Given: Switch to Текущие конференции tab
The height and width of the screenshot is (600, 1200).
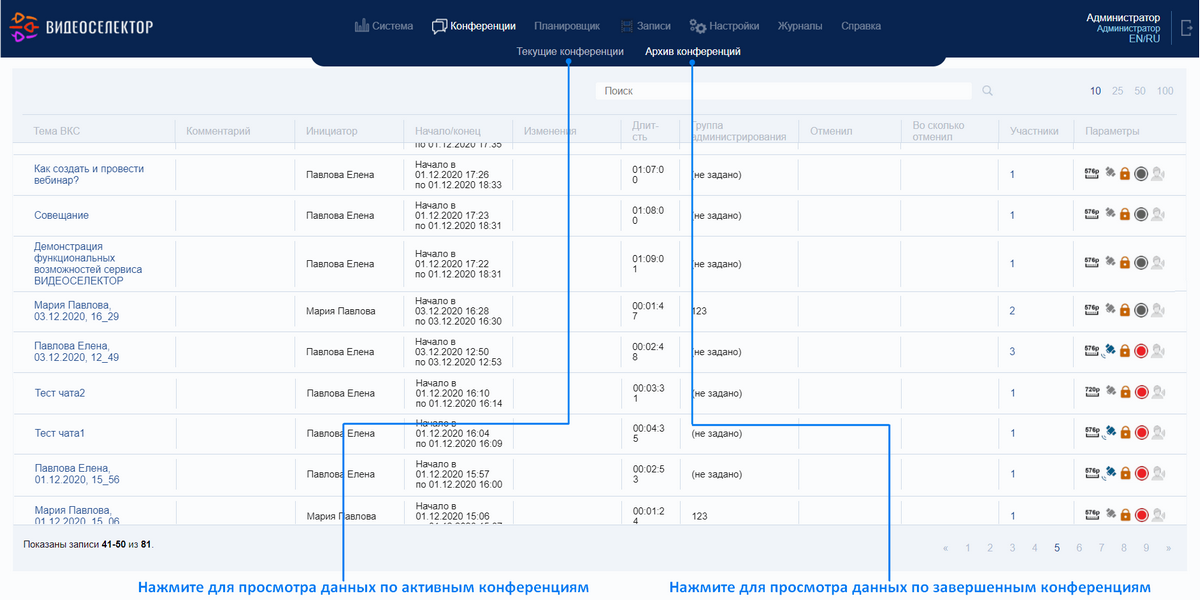Looking at the screenshot, I should click(x=570, y=51).
